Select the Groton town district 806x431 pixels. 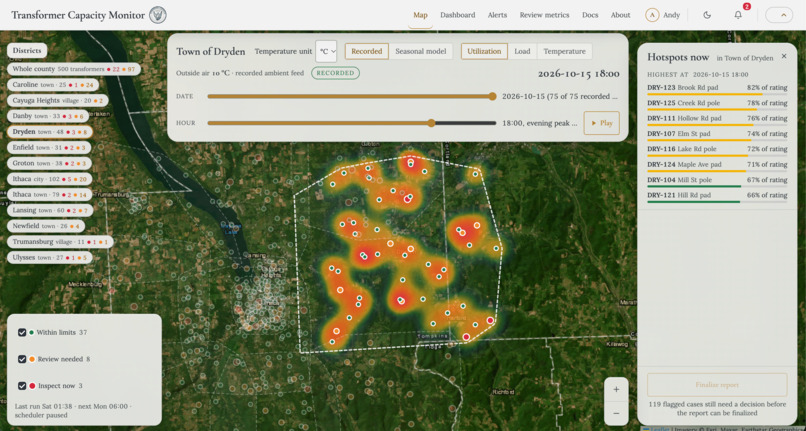pyautogui.click(x=49, y=163)
